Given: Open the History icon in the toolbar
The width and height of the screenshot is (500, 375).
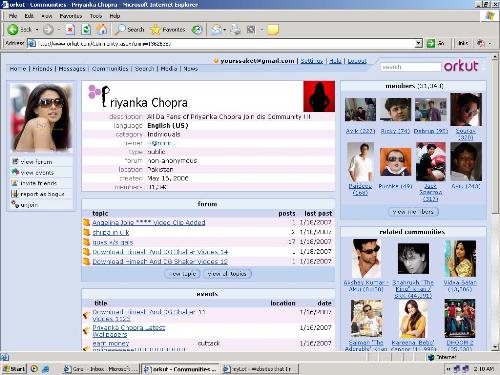Looking at the screenshot, I should (197, 30).
